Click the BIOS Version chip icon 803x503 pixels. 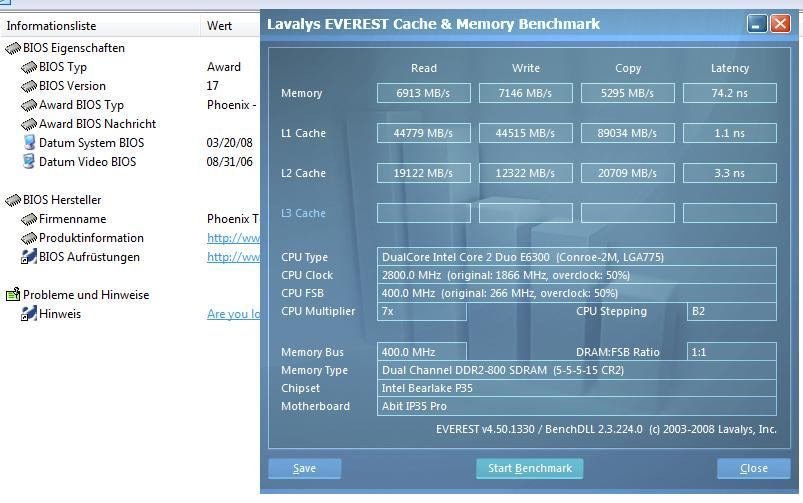tap(29, 86)
